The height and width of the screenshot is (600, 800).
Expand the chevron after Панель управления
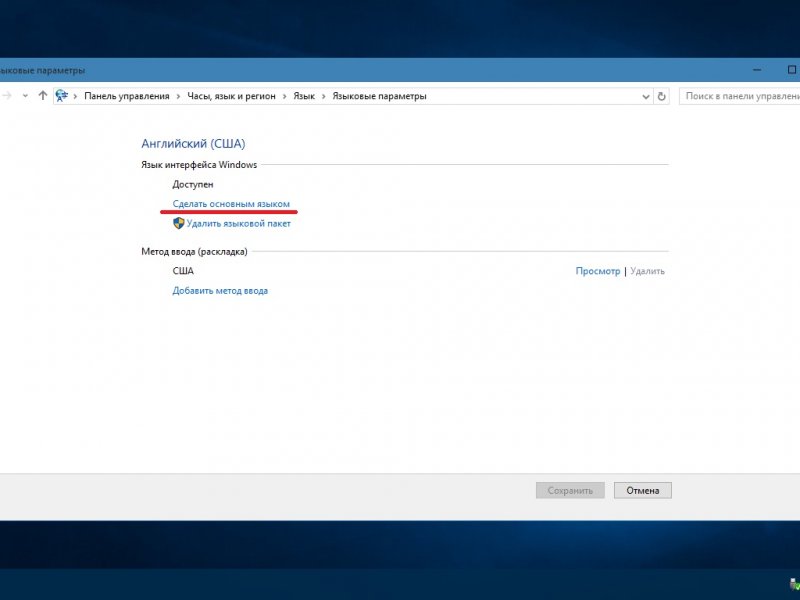point(179,96)
